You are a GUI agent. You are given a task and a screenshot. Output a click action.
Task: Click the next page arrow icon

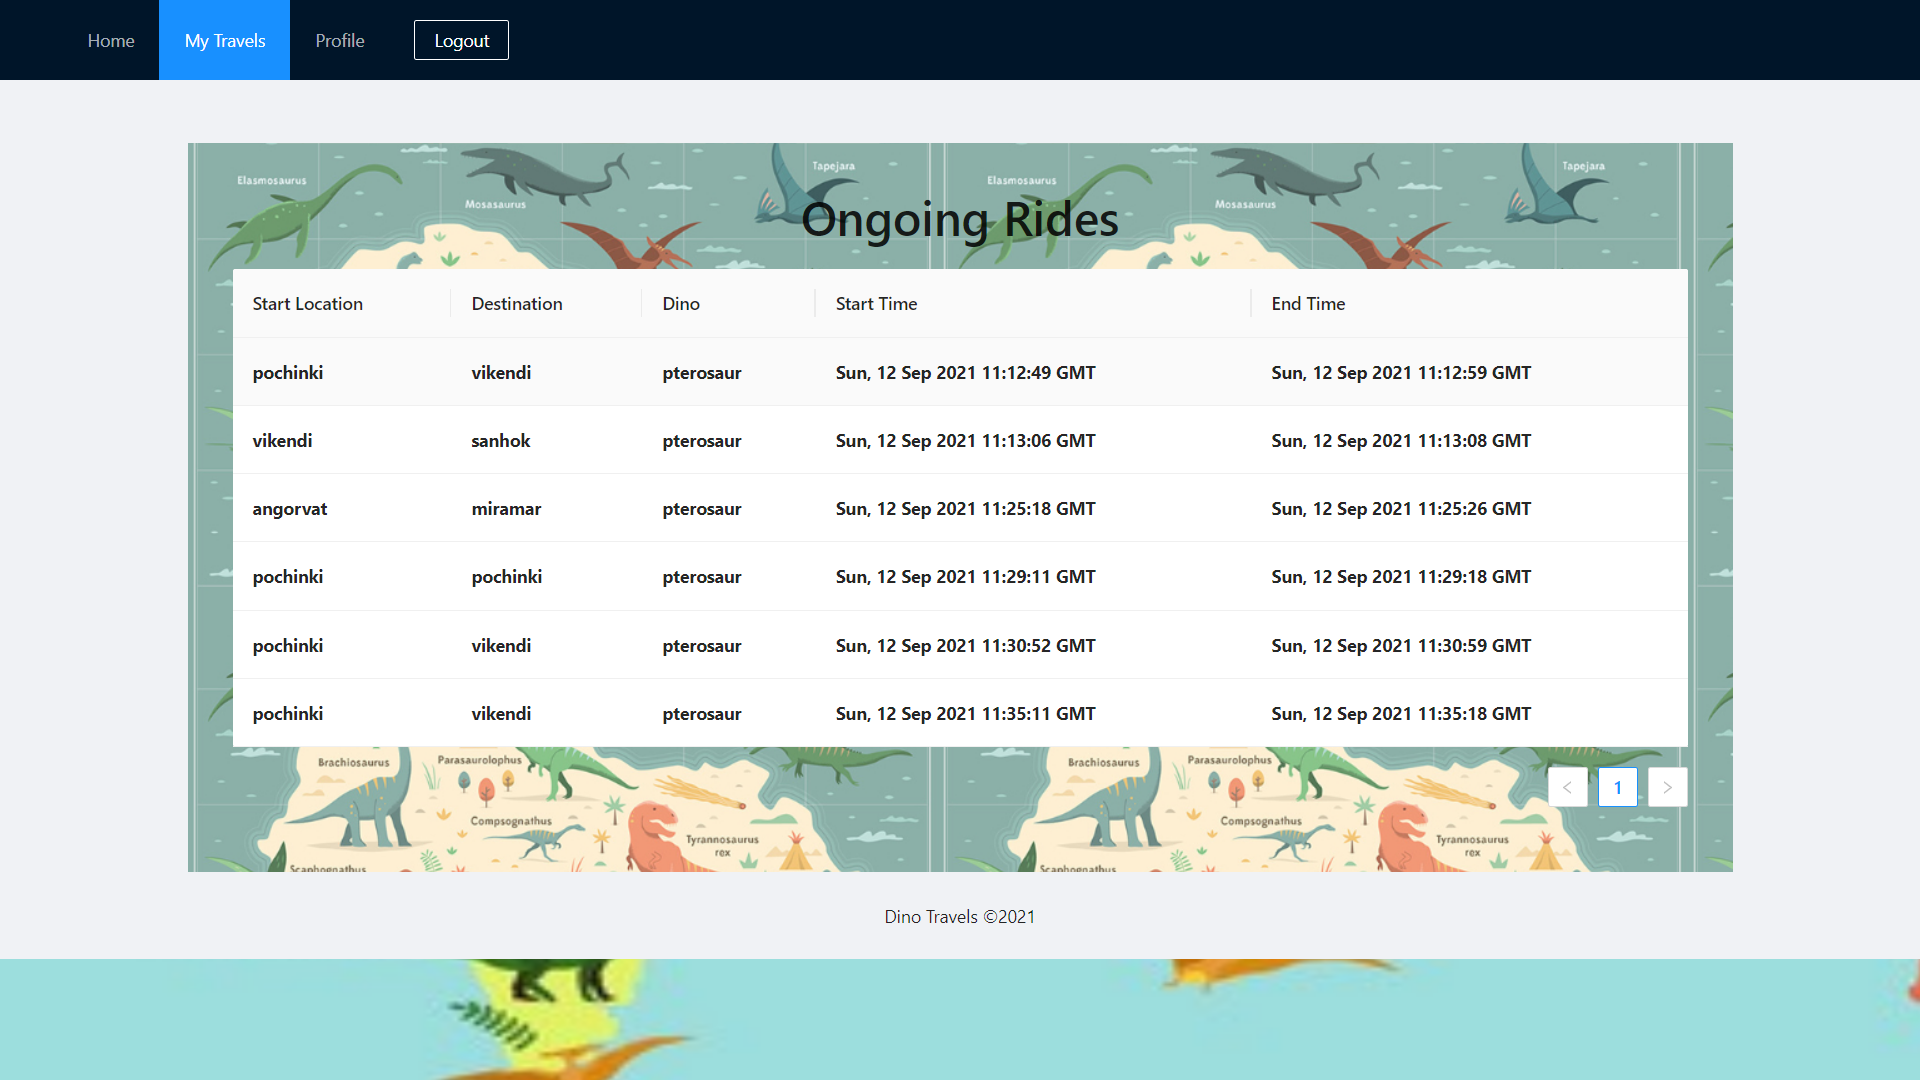1667,788
